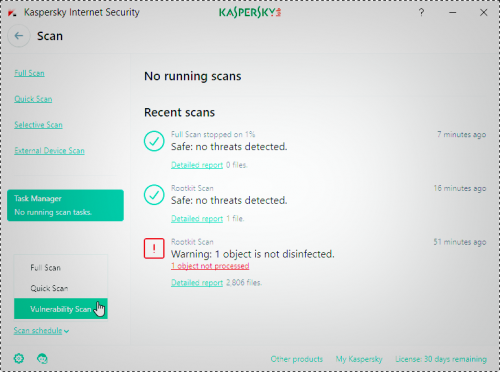Click the Full Scan green checkmark icon
The width and height of the screenshot is (500, 372).
(154, 141)
